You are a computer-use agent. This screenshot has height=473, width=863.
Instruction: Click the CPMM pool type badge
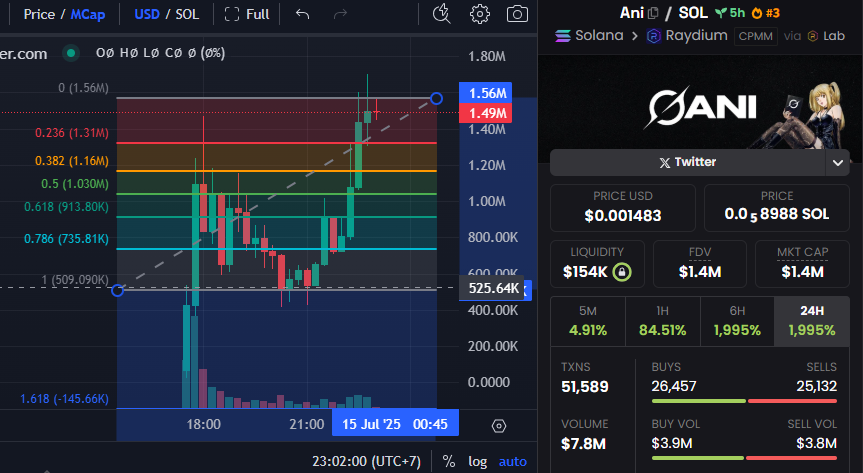point(756,36)
